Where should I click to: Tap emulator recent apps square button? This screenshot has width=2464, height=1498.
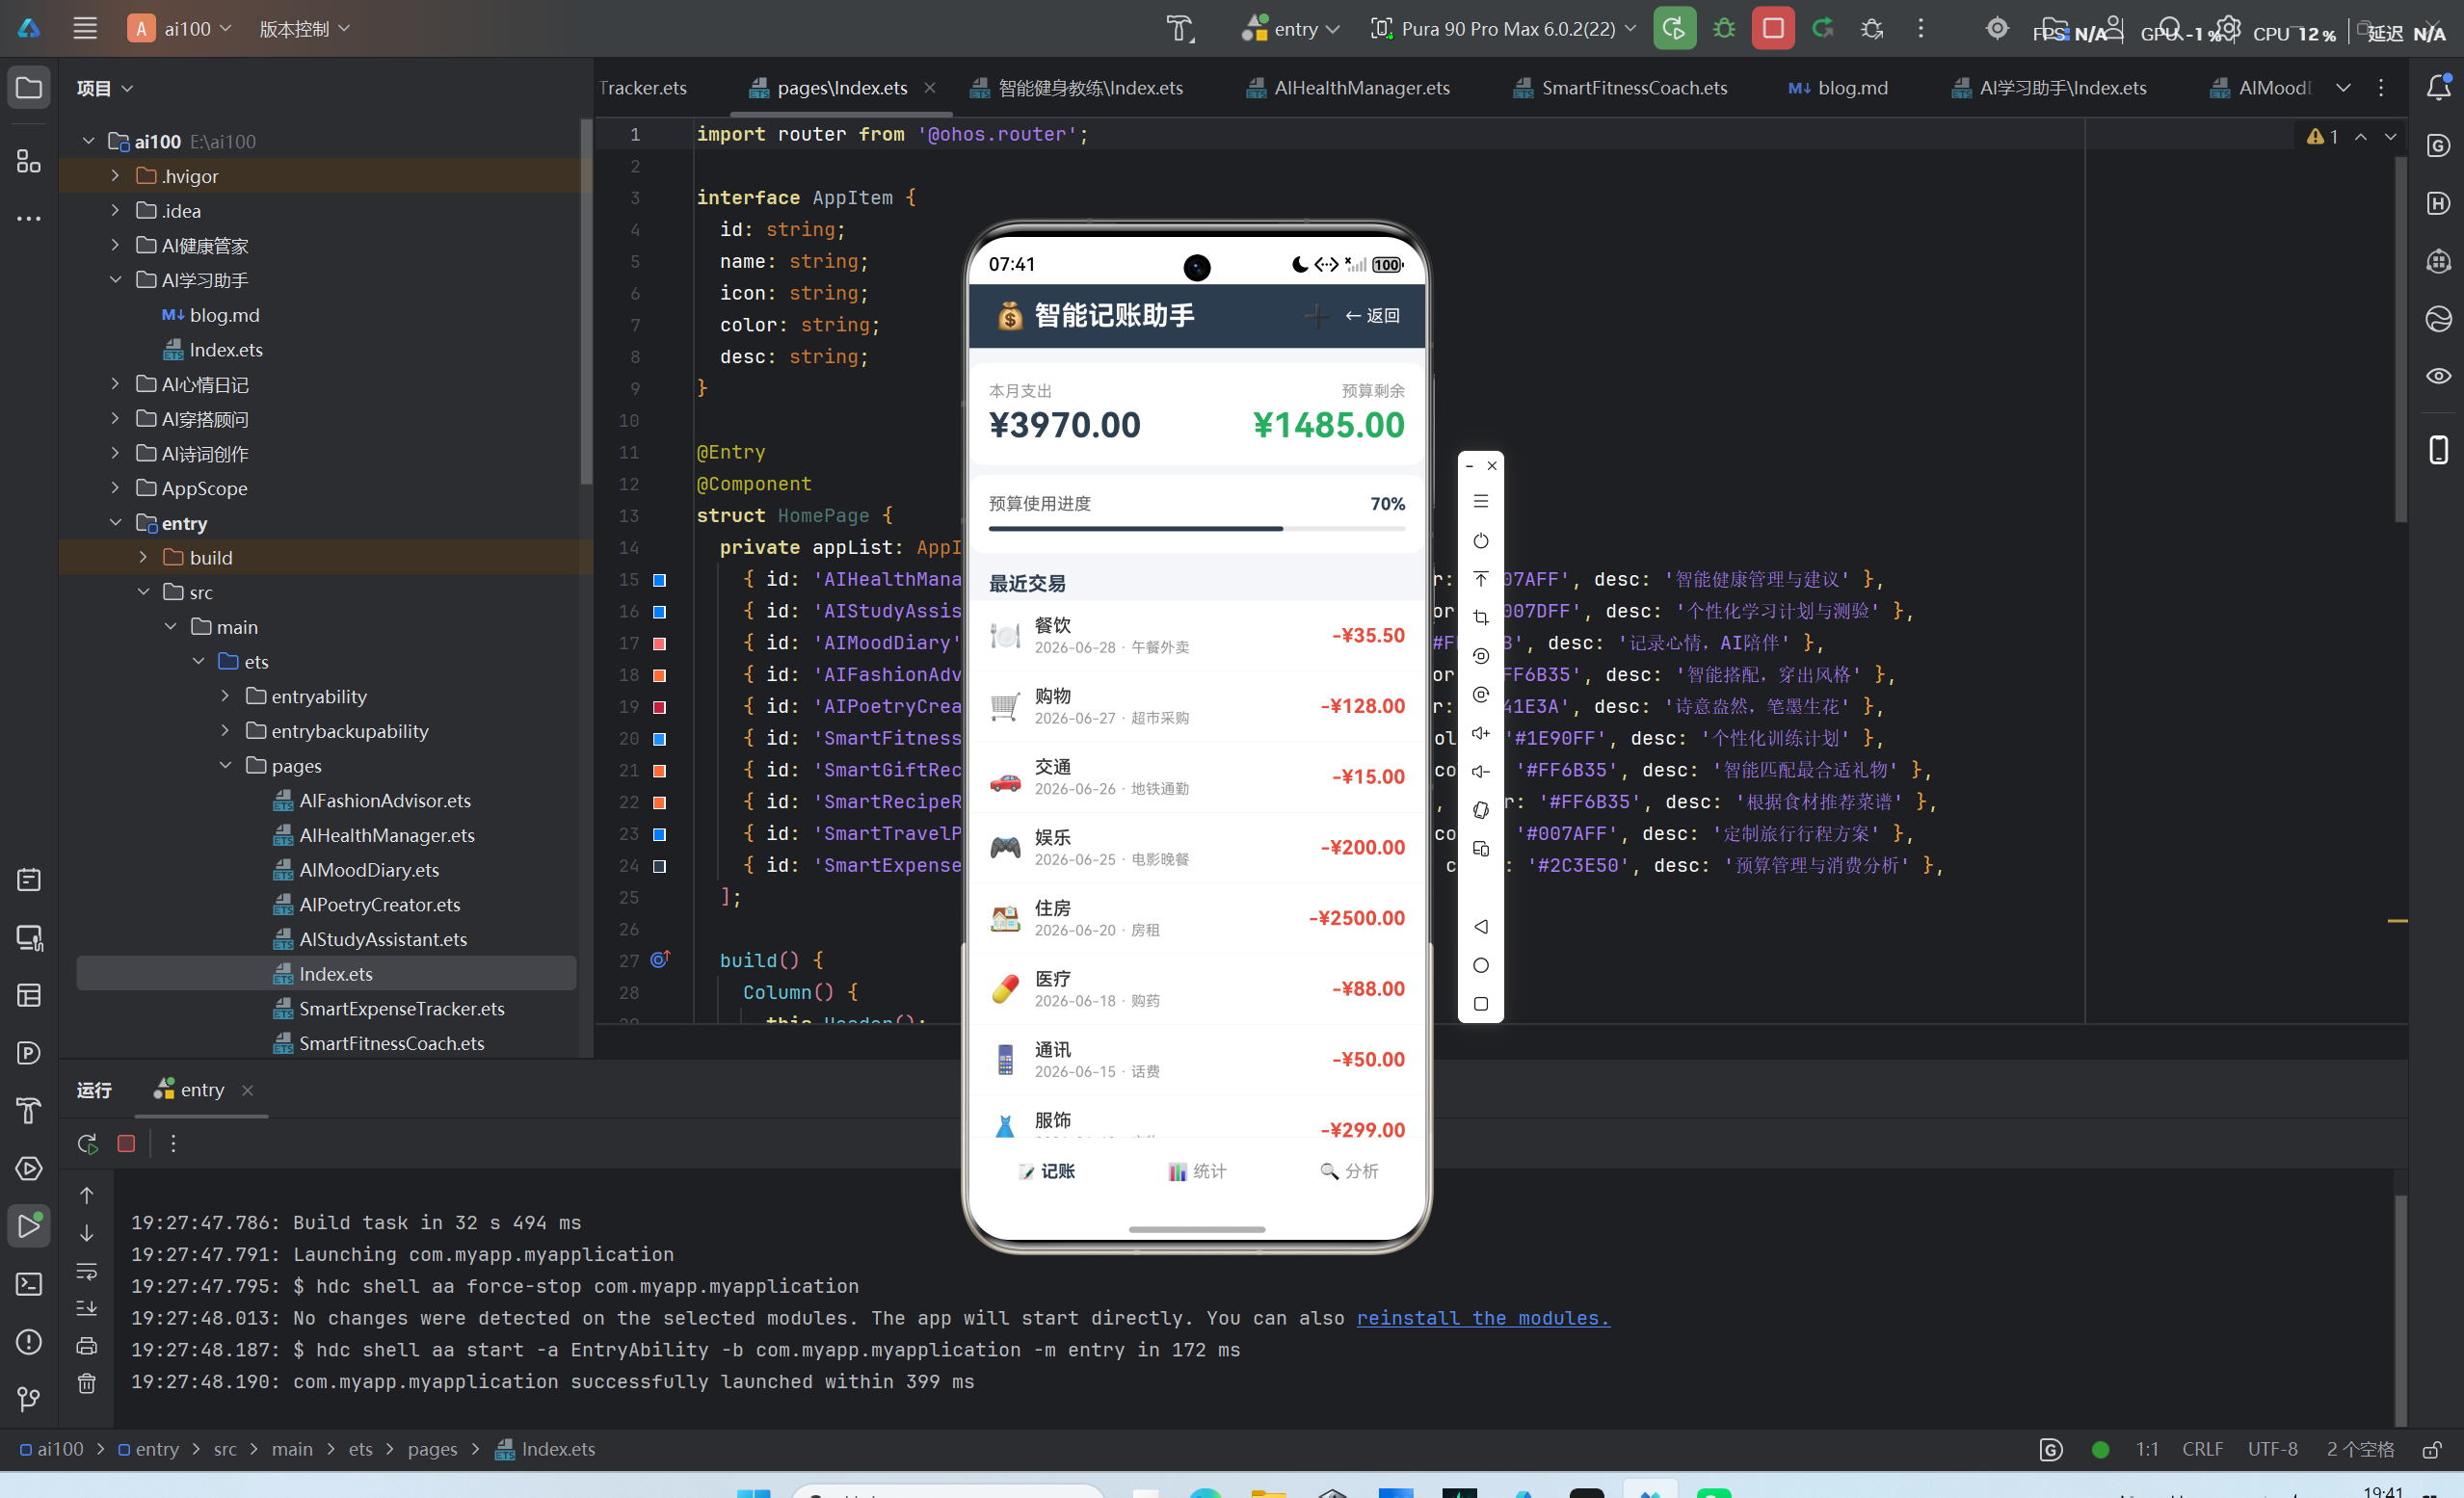(x=1481, y=1004)
